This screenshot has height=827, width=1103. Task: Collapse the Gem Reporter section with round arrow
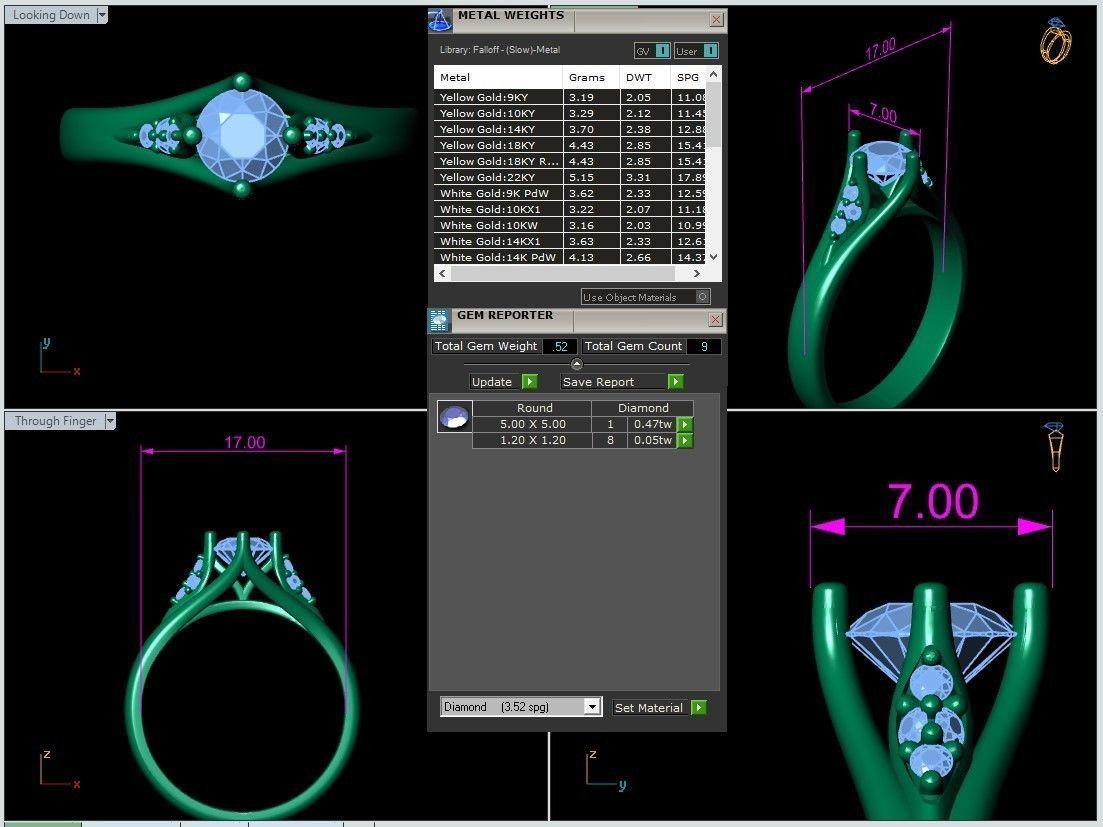[x=577, y=364]
